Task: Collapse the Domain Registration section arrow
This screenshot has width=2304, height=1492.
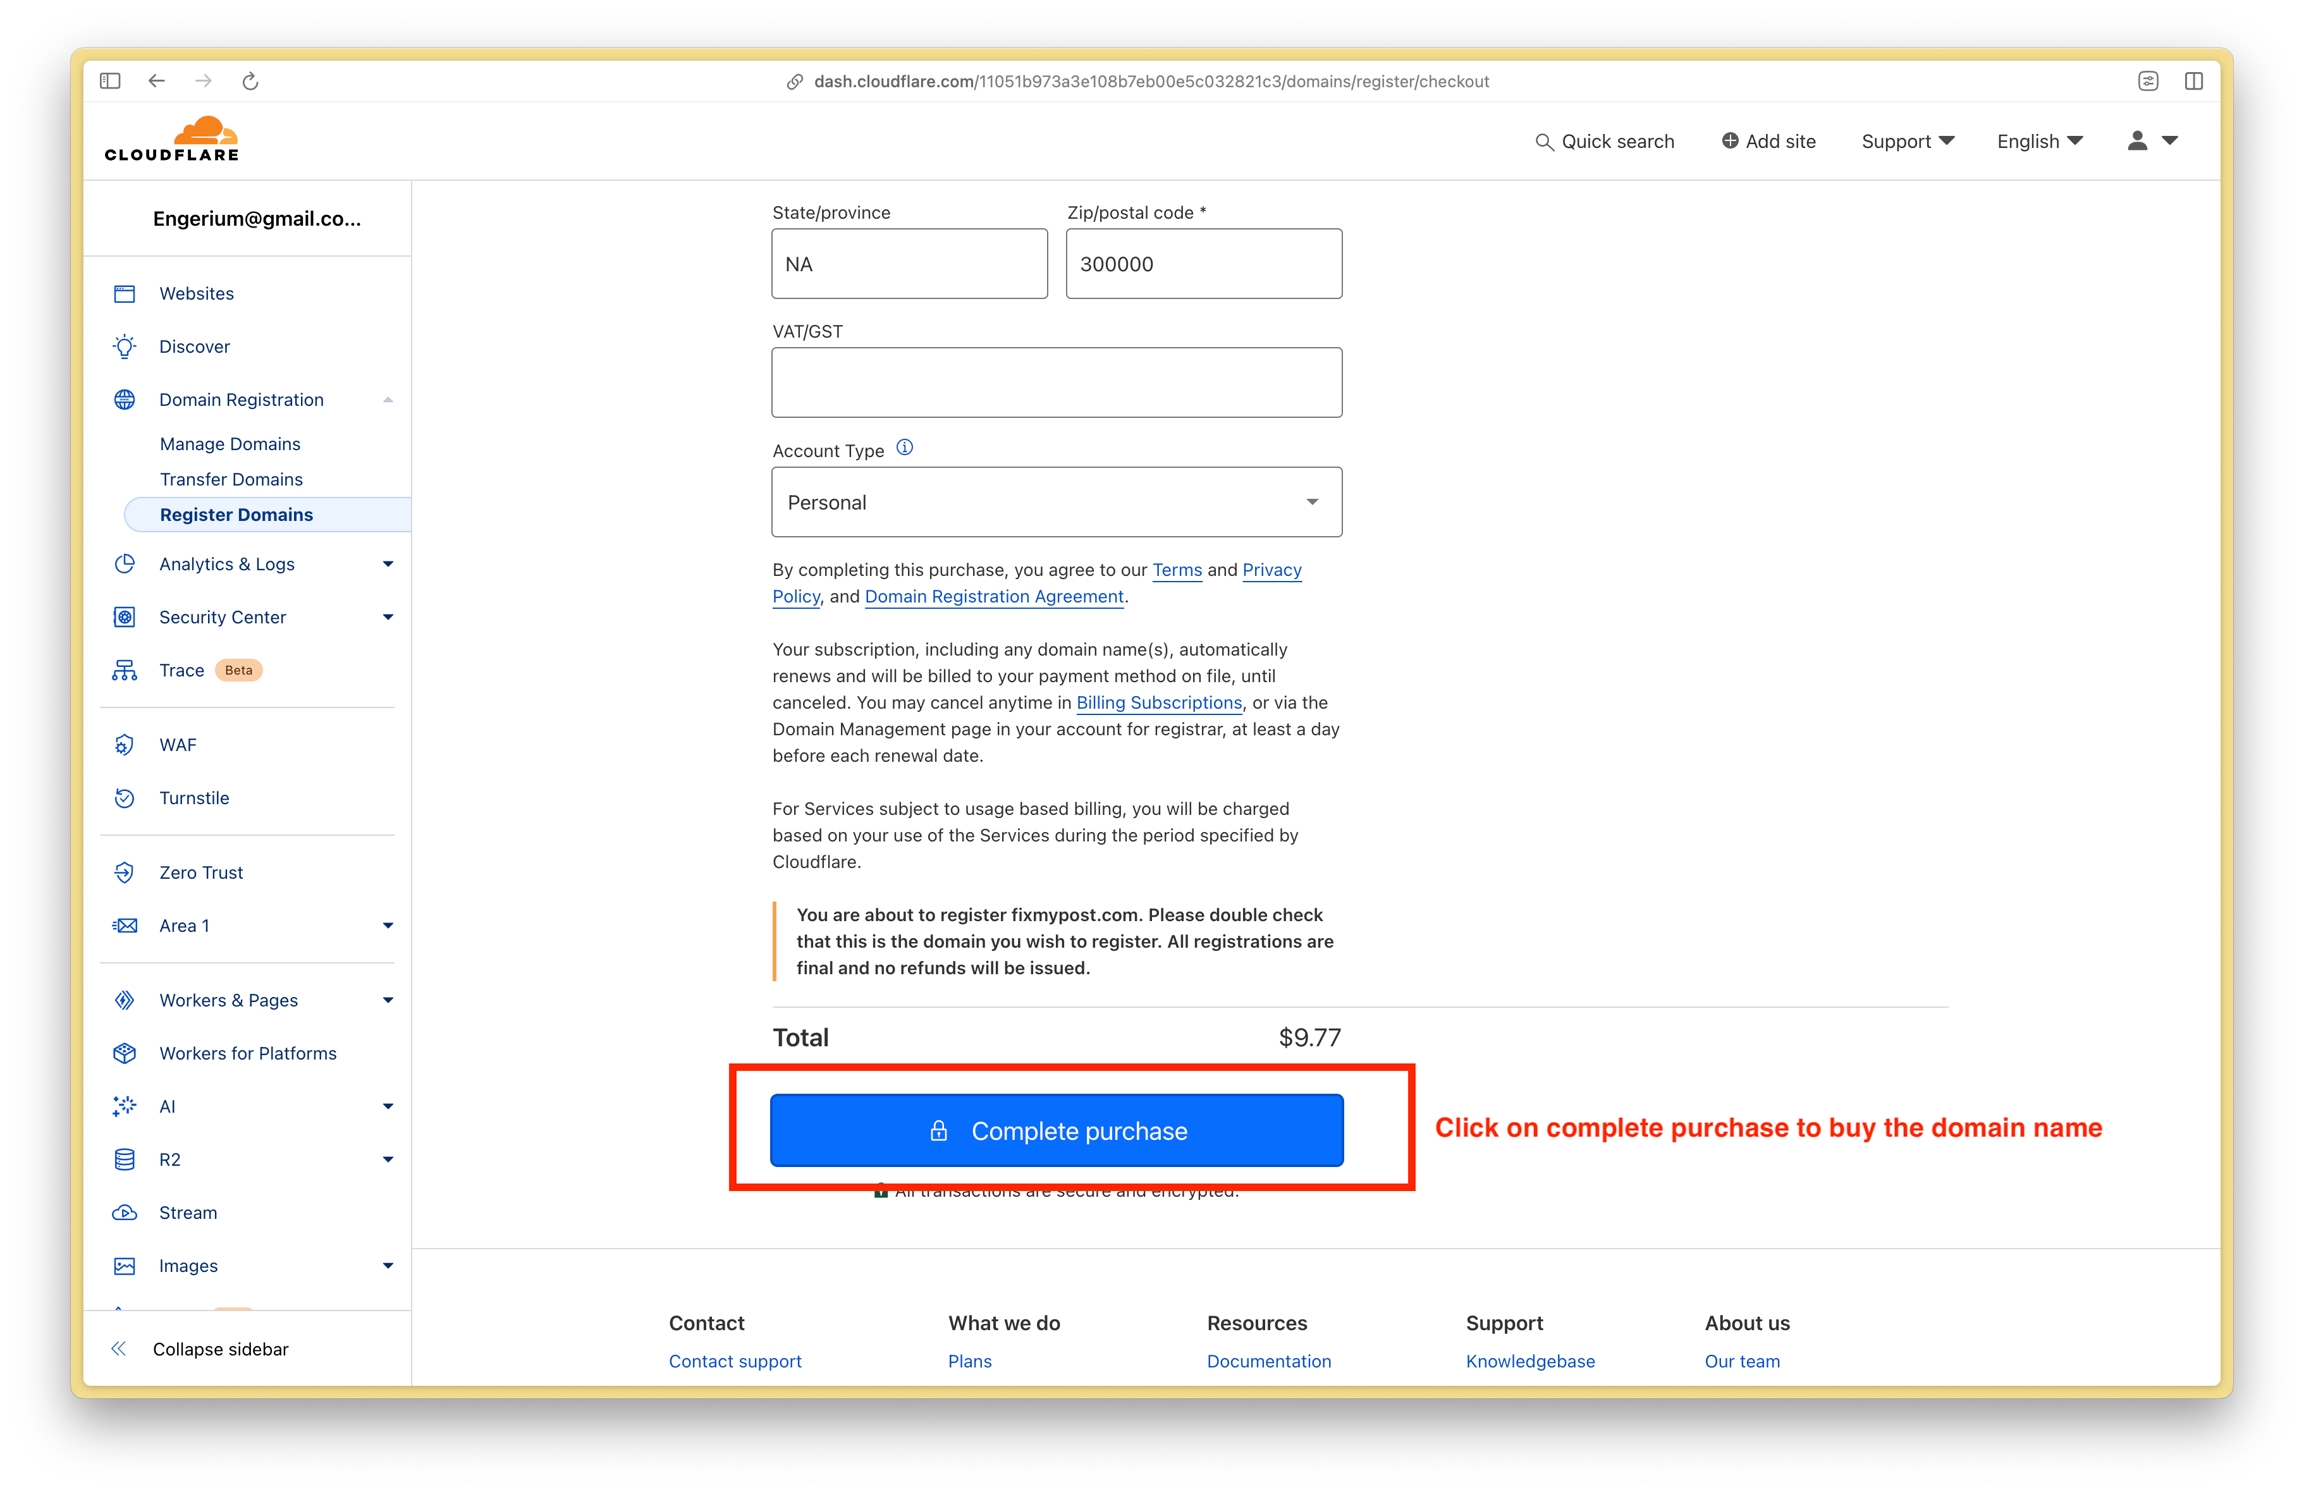Action: [x=388, y=400]
